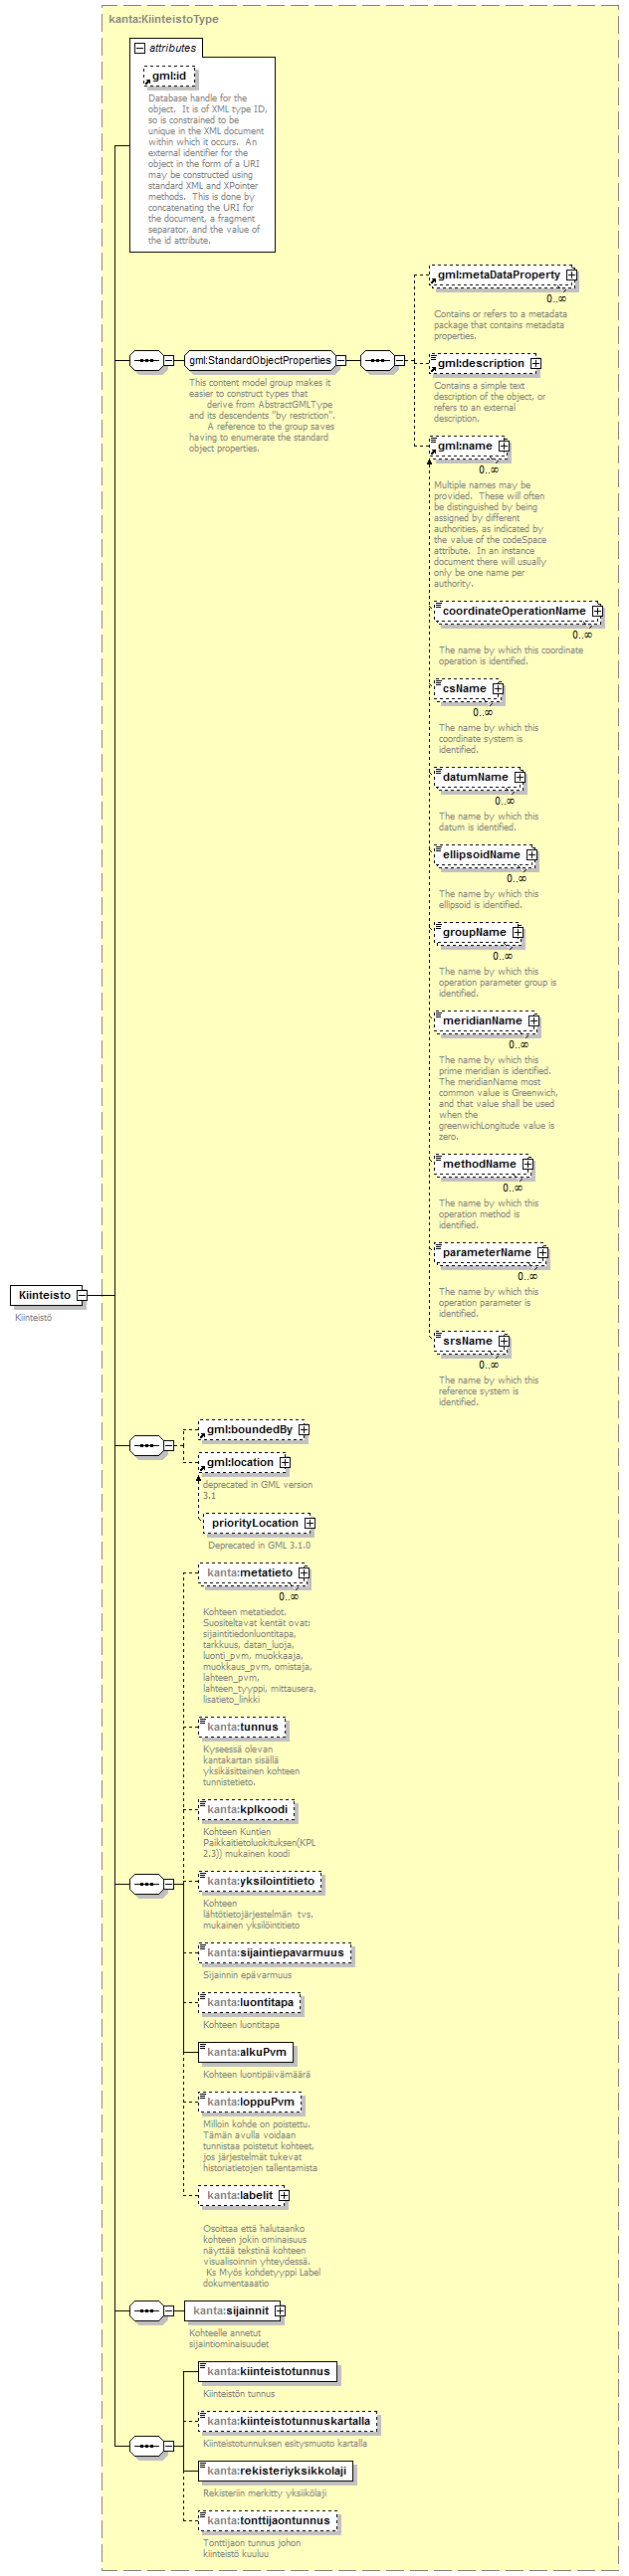Select kanta:luontitapa element
The width and height of the screenshot is (629, 2576).
250,2002
